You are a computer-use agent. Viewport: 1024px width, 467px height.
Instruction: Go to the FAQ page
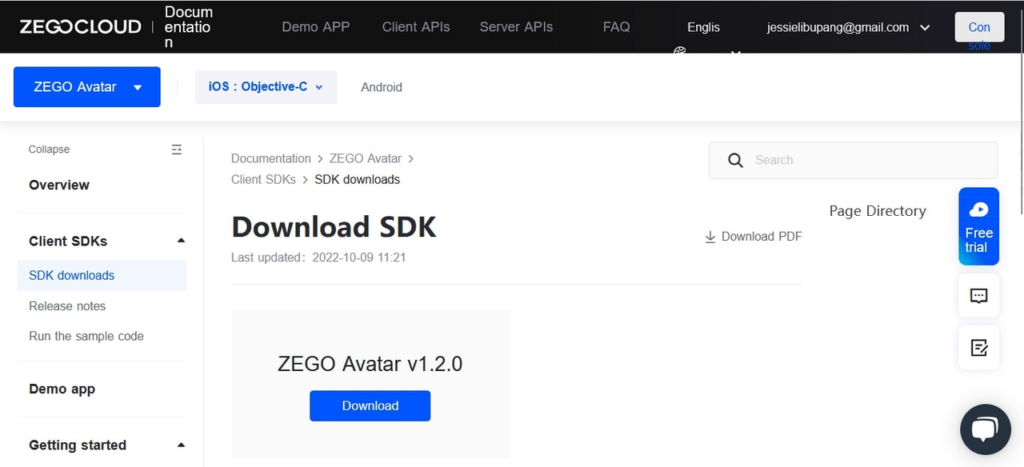point(616,27)
